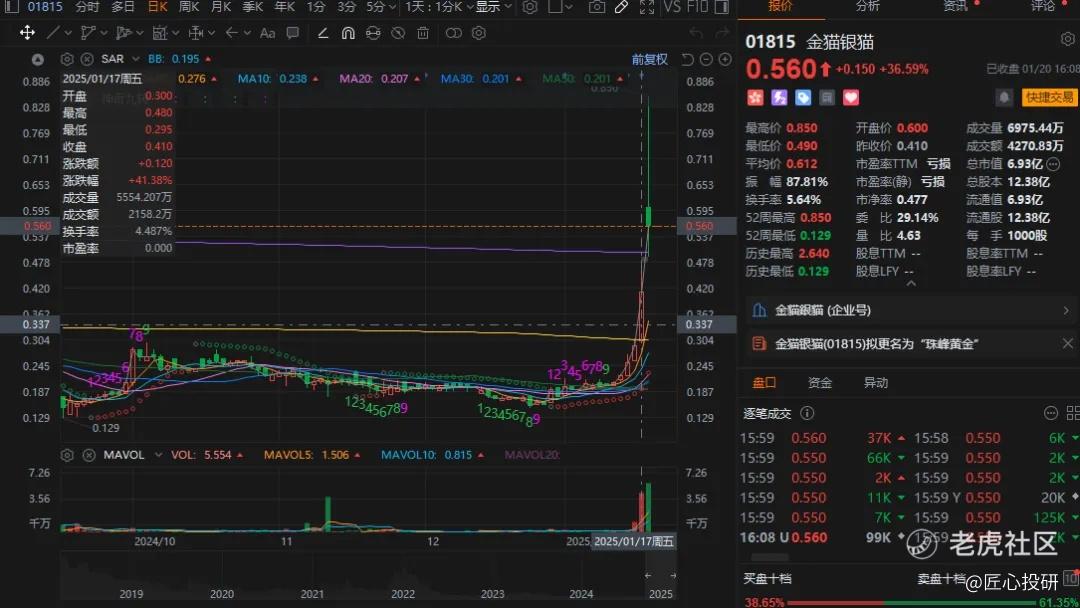1080x608 pixels.
Task: Add stock to favorites with heart icon
Action: pyautogui.click(x=851, y=98)
